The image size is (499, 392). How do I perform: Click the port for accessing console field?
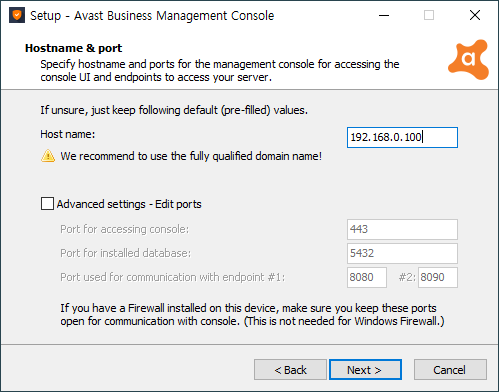pyautogui.click(x=402, y=229)
